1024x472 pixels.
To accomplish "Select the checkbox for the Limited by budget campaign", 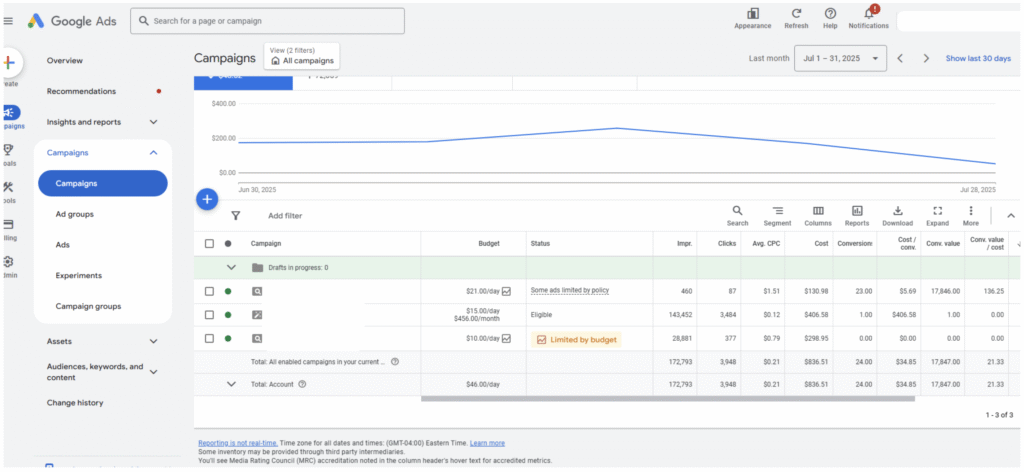I will [209, 339].
